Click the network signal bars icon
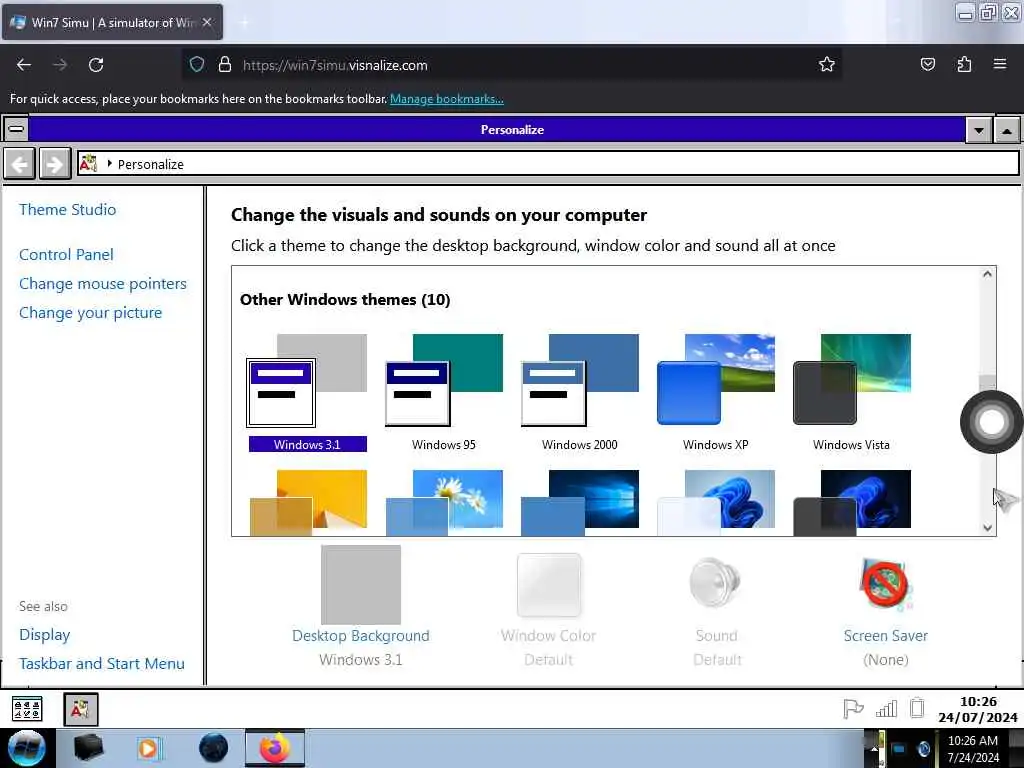The image size is (1024, 768). [x=886, y=709]
